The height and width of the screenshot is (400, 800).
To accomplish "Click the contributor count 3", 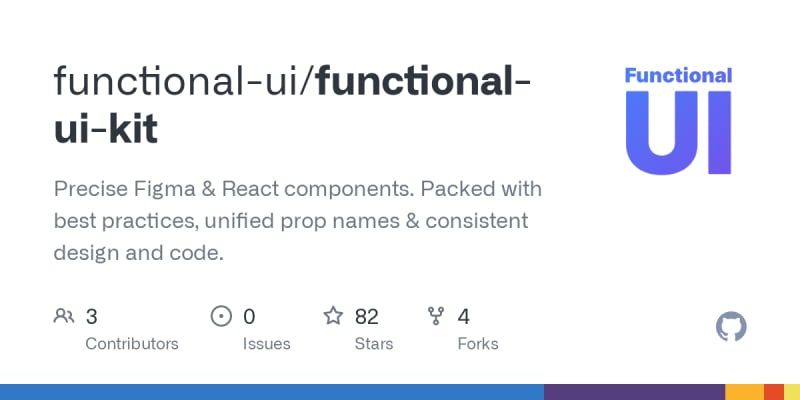I will 91,317.
